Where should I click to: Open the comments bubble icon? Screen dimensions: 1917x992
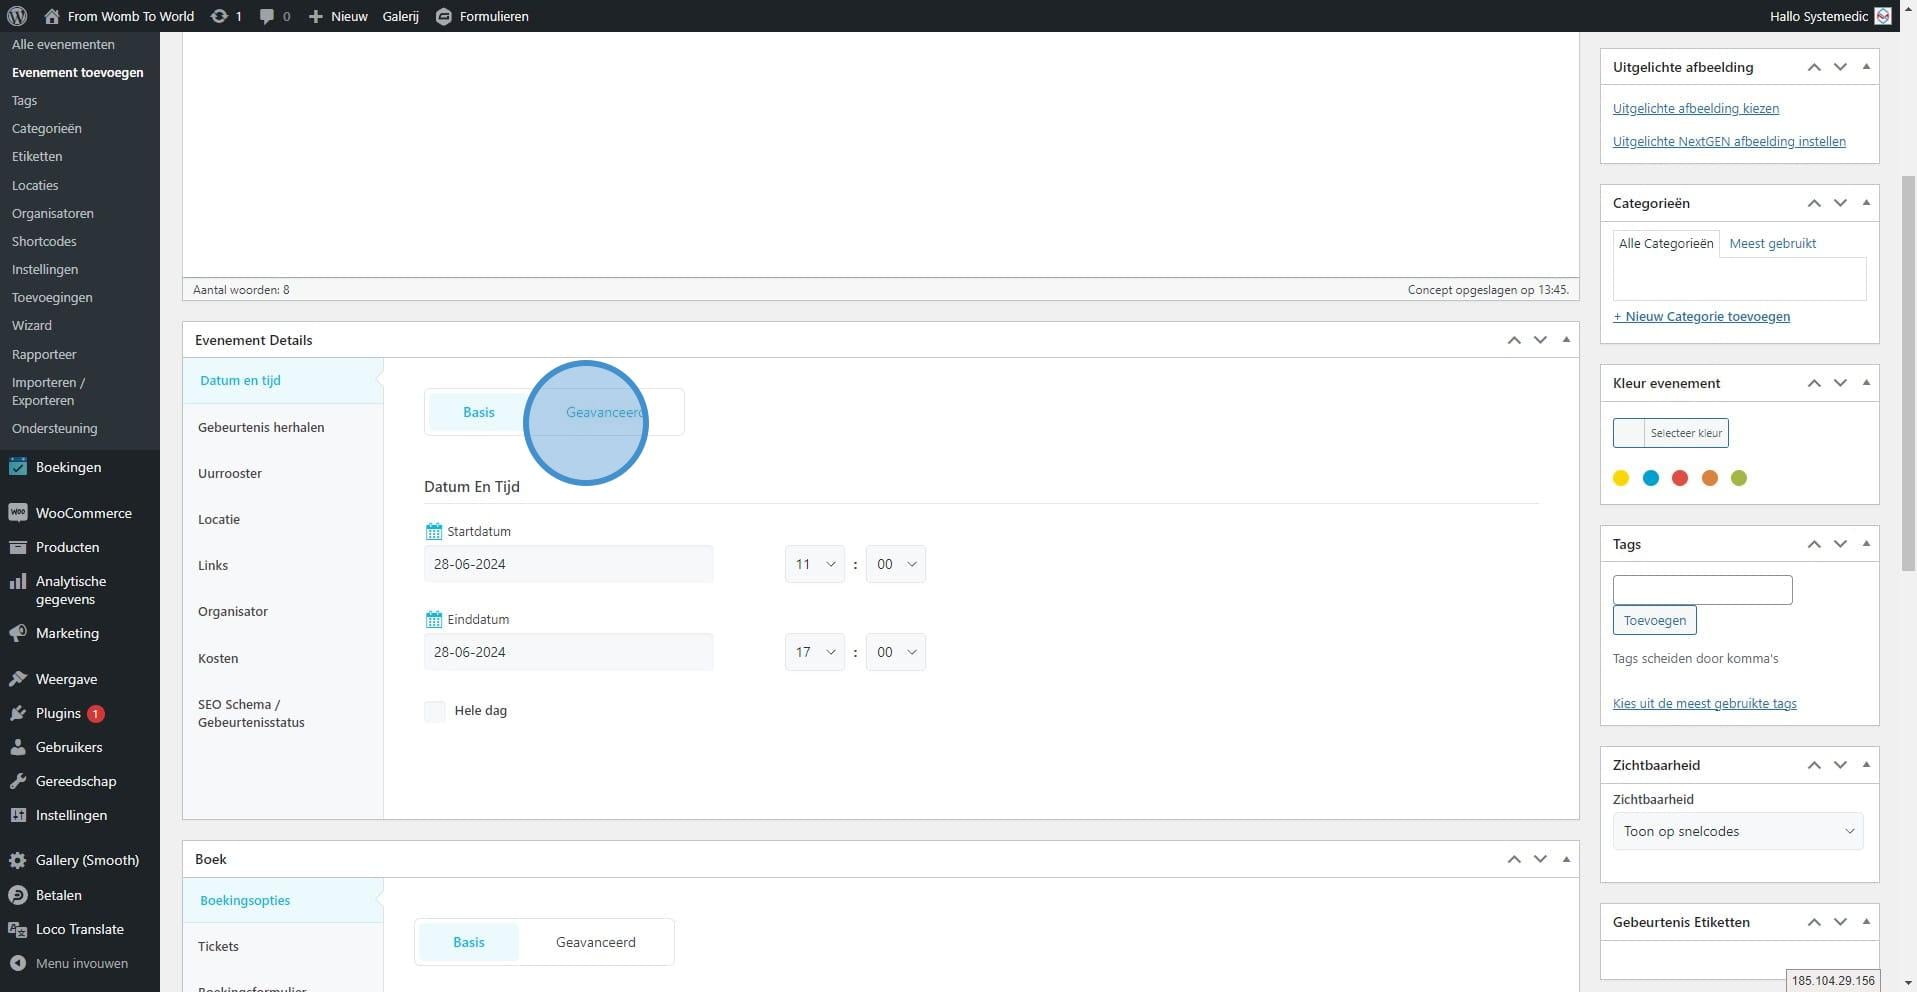pos(267,16)
